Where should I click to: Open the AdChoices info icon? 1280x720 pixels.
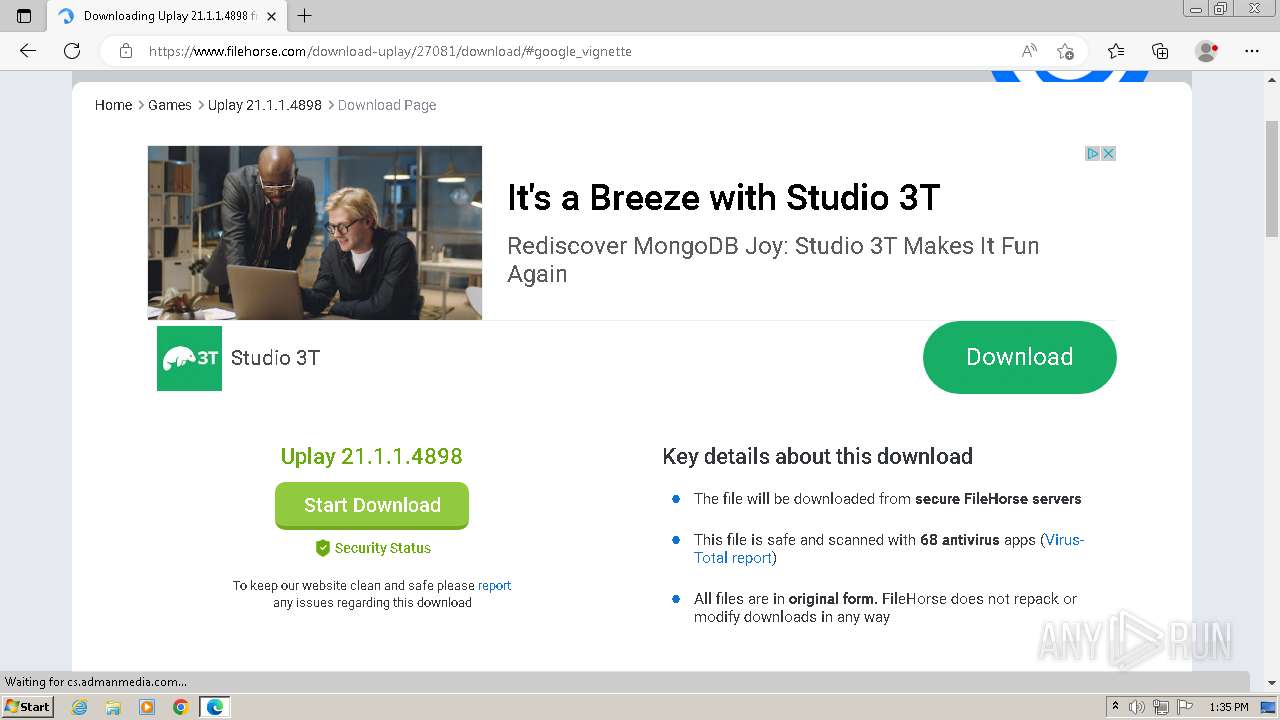click(x=1093, y=153)
